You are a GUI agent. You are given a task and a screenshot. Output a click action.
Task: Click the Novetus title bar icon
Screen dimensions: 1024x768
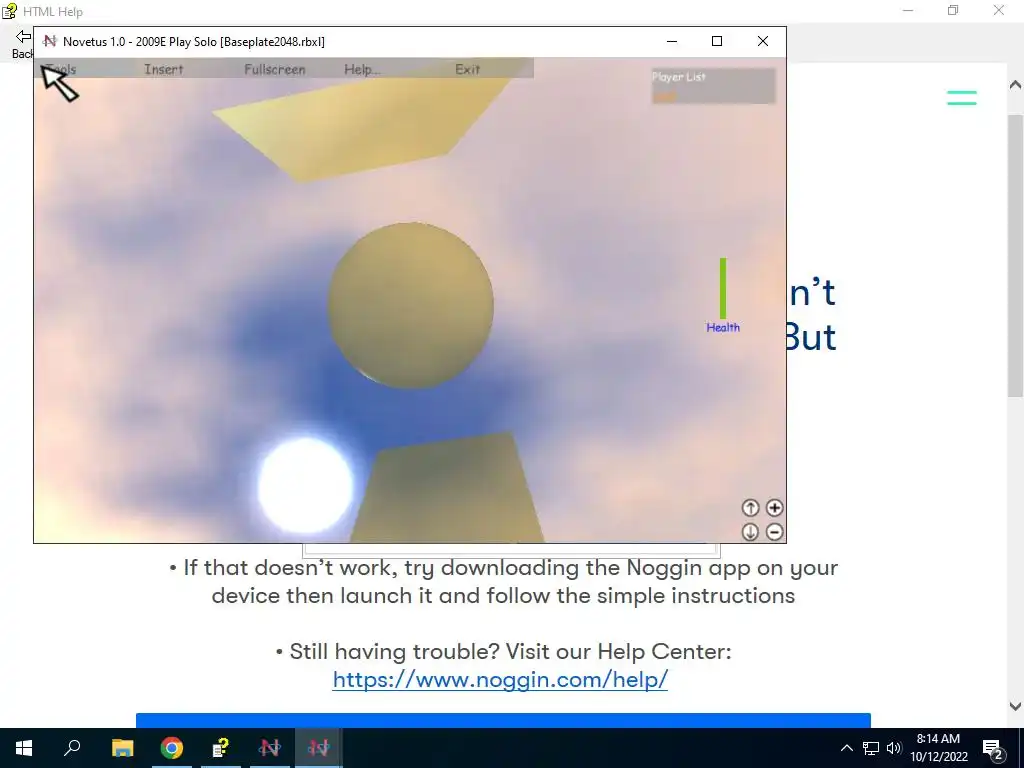pos(50,41)
